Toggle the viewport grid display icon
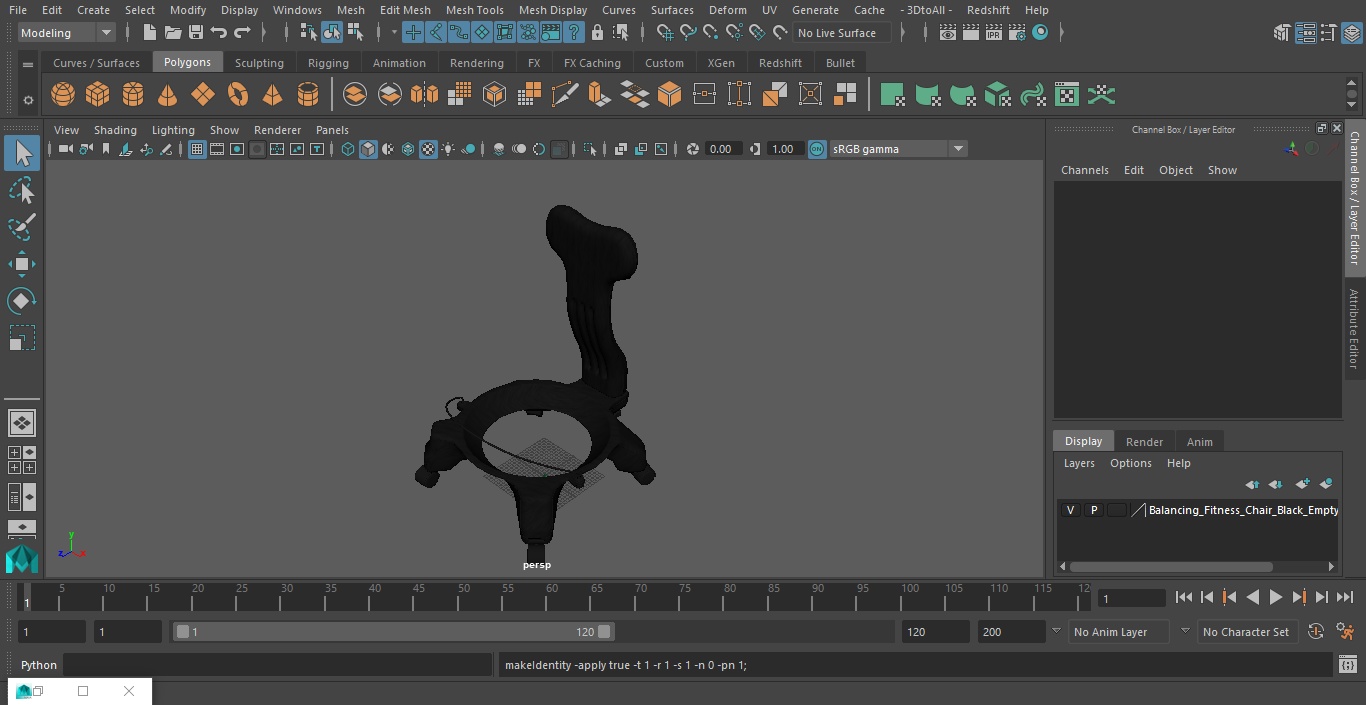Screen dimensions: 1366x705 pyautogui.click(x=197, y=149)
